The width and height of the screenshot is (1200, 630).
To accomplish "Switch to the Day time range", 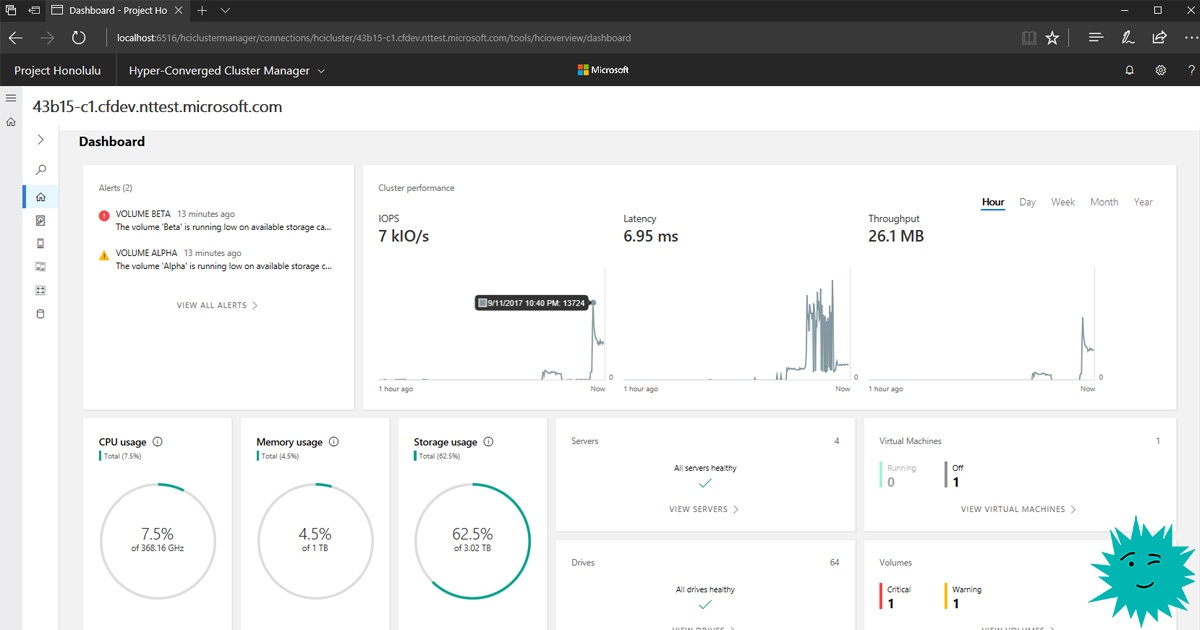I will [x=1027, y=202].
